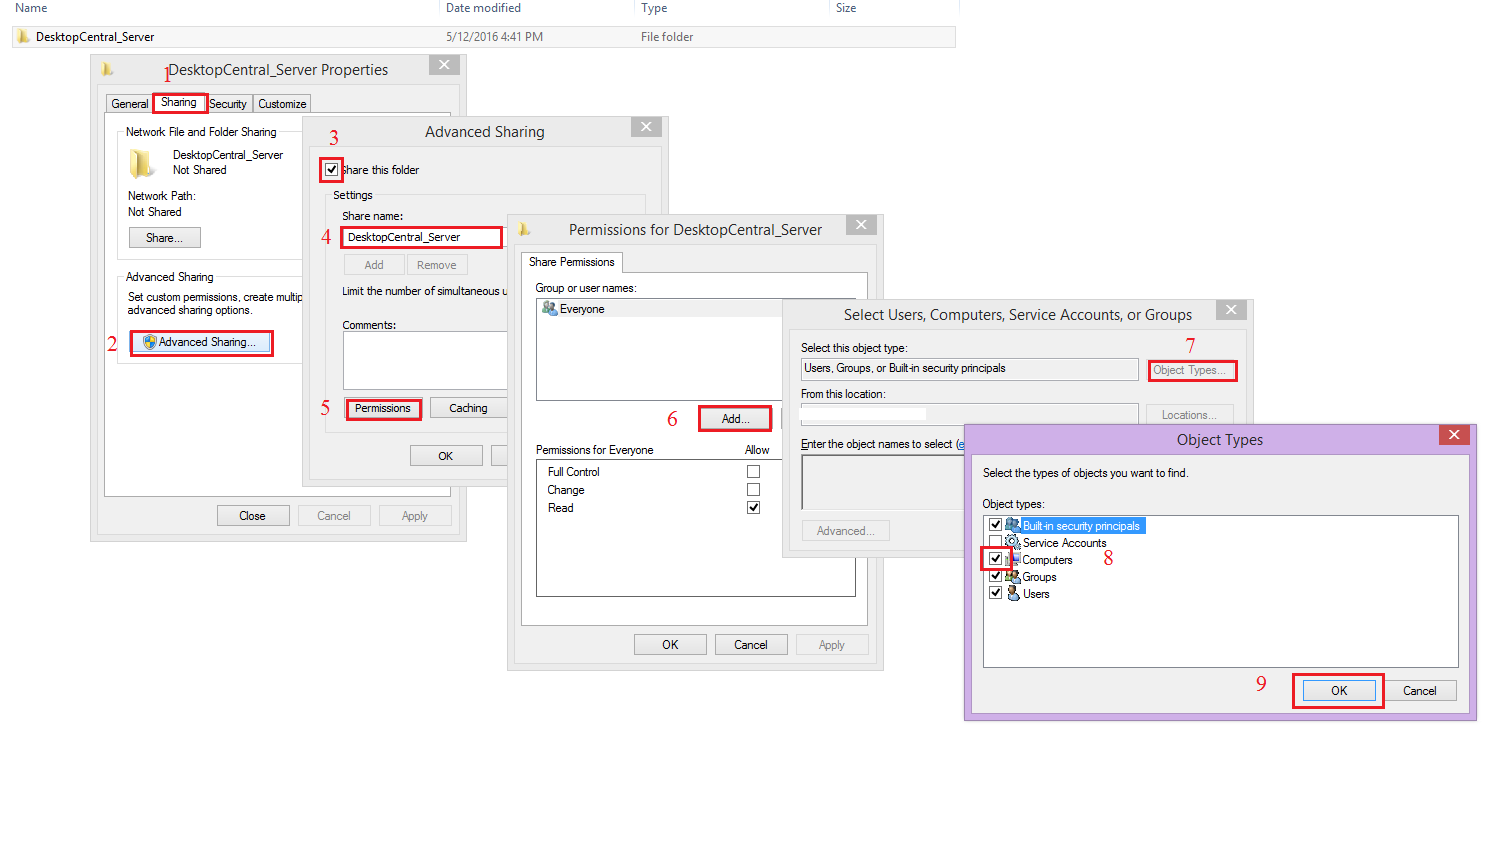Click the object names to select text box
The height and width of the screenshot is (853, 1499).
pyautogui.click(x=883, y=482)
